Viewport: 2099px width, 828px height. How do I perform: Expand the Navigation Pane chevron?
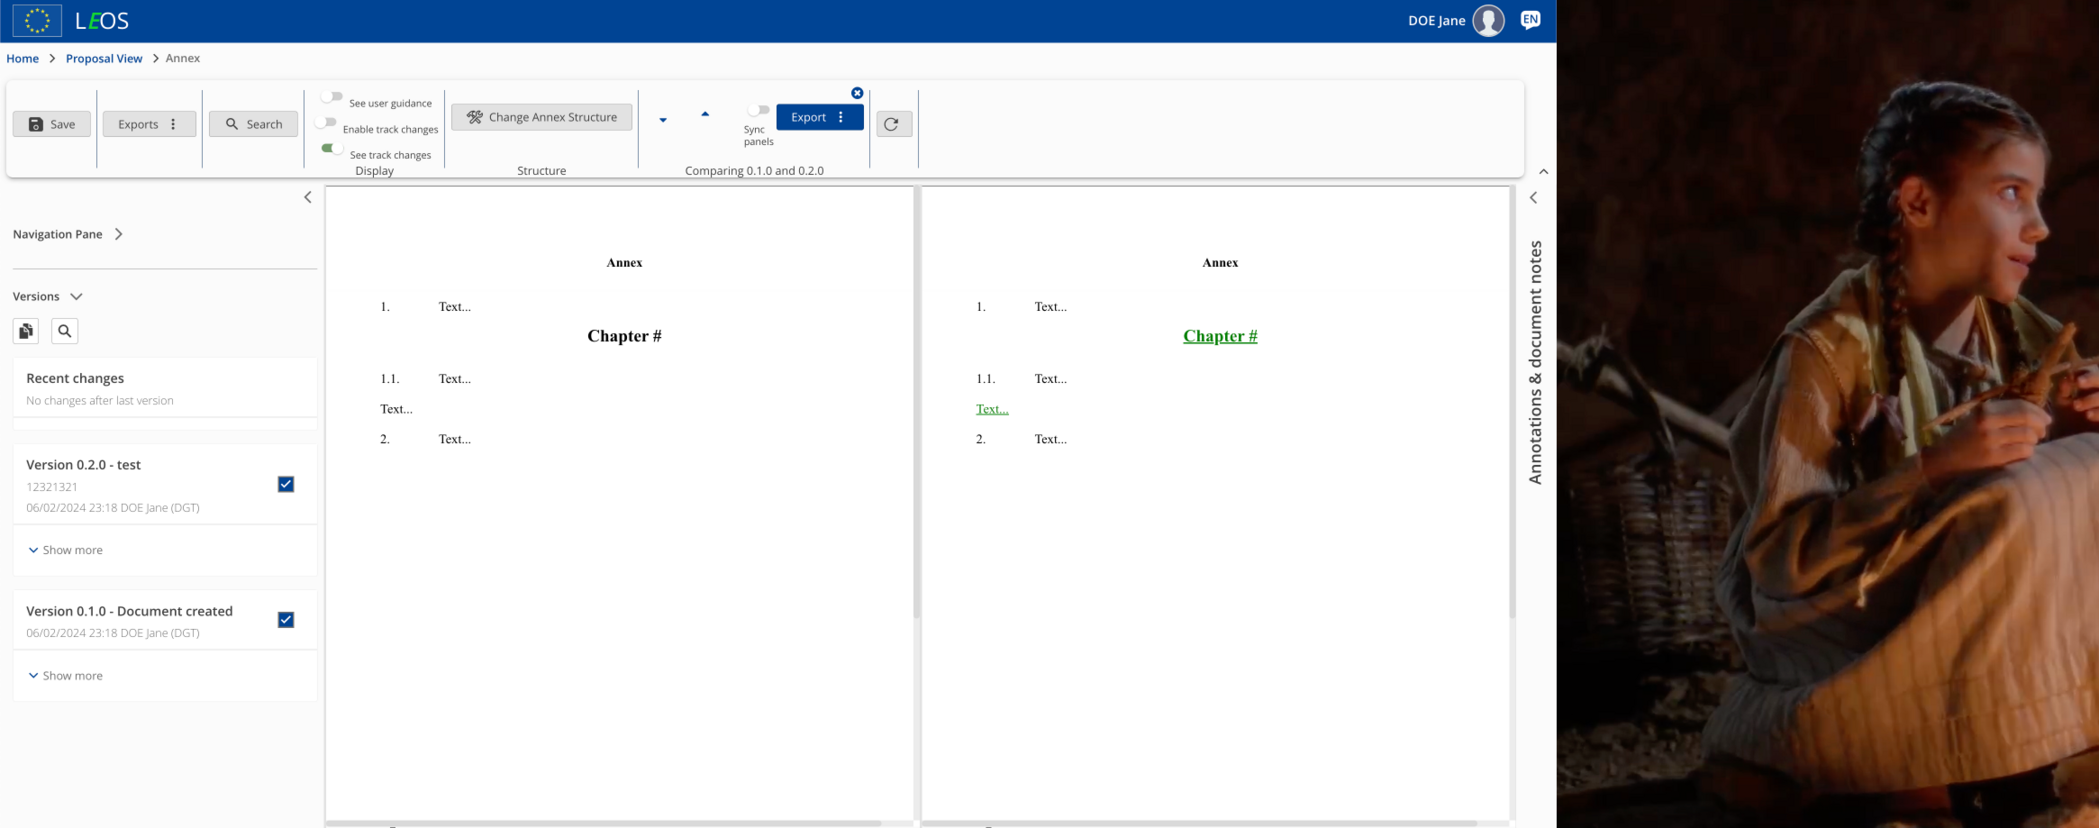119,234
